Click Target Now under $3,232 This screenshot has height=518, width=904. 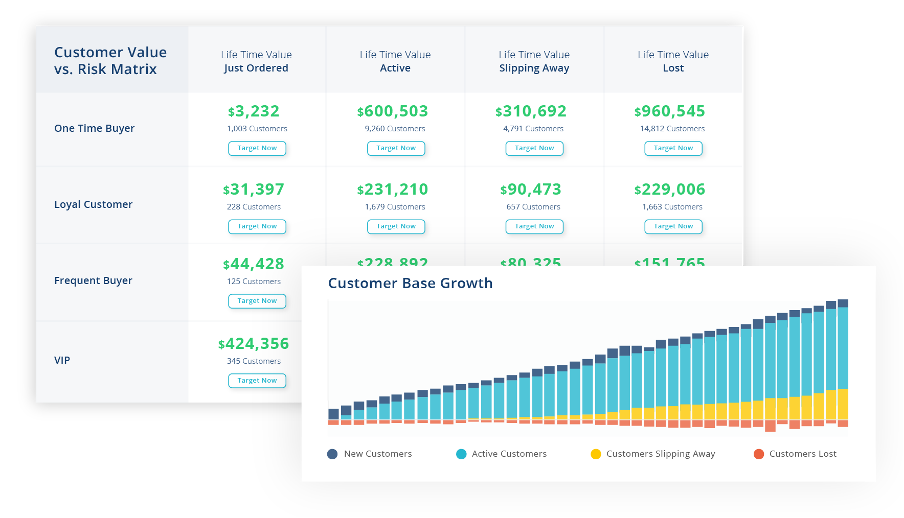point(257,148)
